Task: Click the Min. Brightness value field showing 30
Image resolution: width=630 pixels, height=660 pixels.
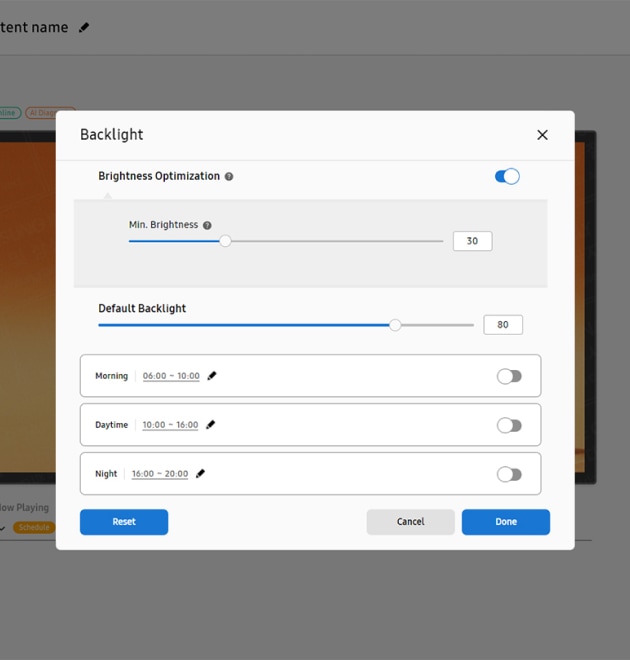Action: tap(472, 241)
